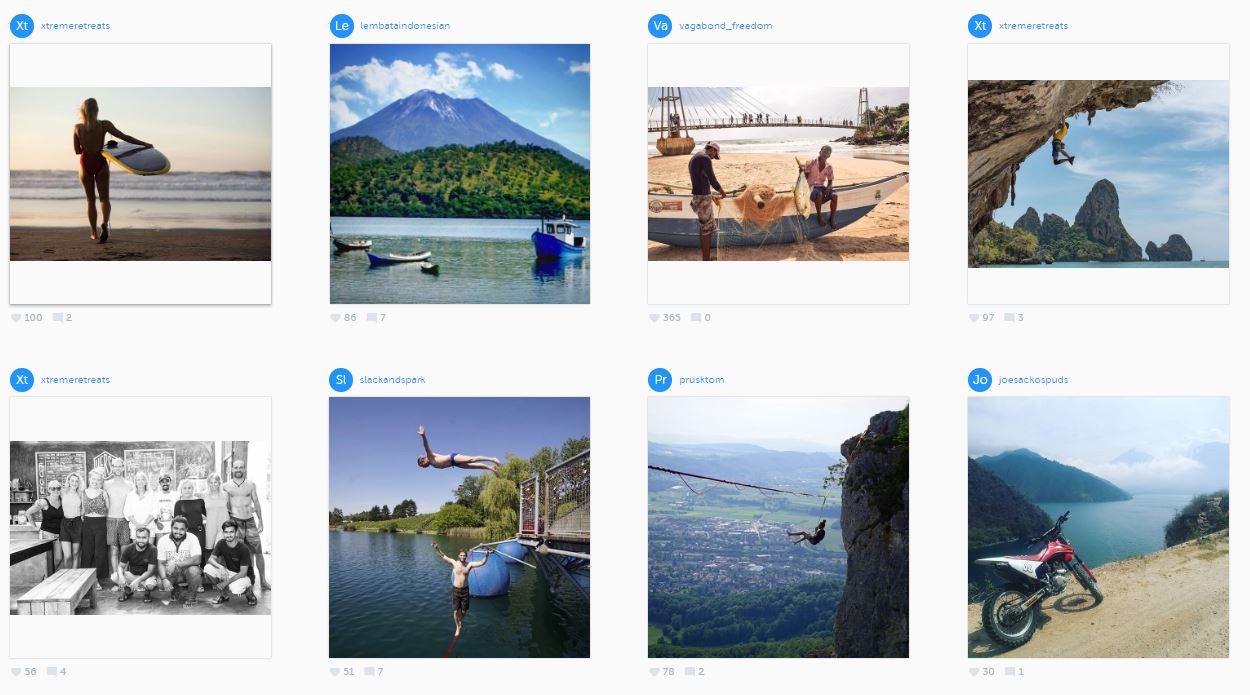Viewport: 1250px width, 695px height.
Task: Click comment icon under cliff highline photo
Action: click(x=690, y=672)
